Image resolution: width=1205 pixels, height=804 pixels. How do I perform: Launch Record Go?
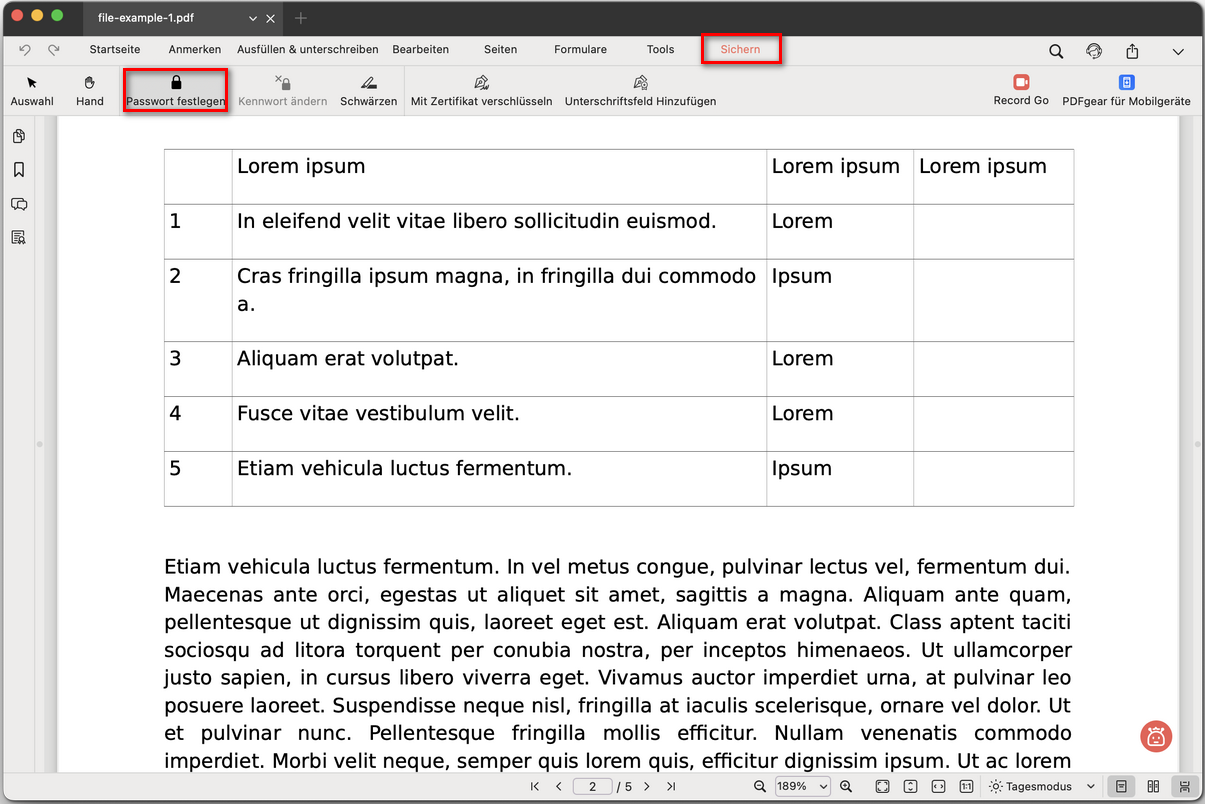(1021, 89)
